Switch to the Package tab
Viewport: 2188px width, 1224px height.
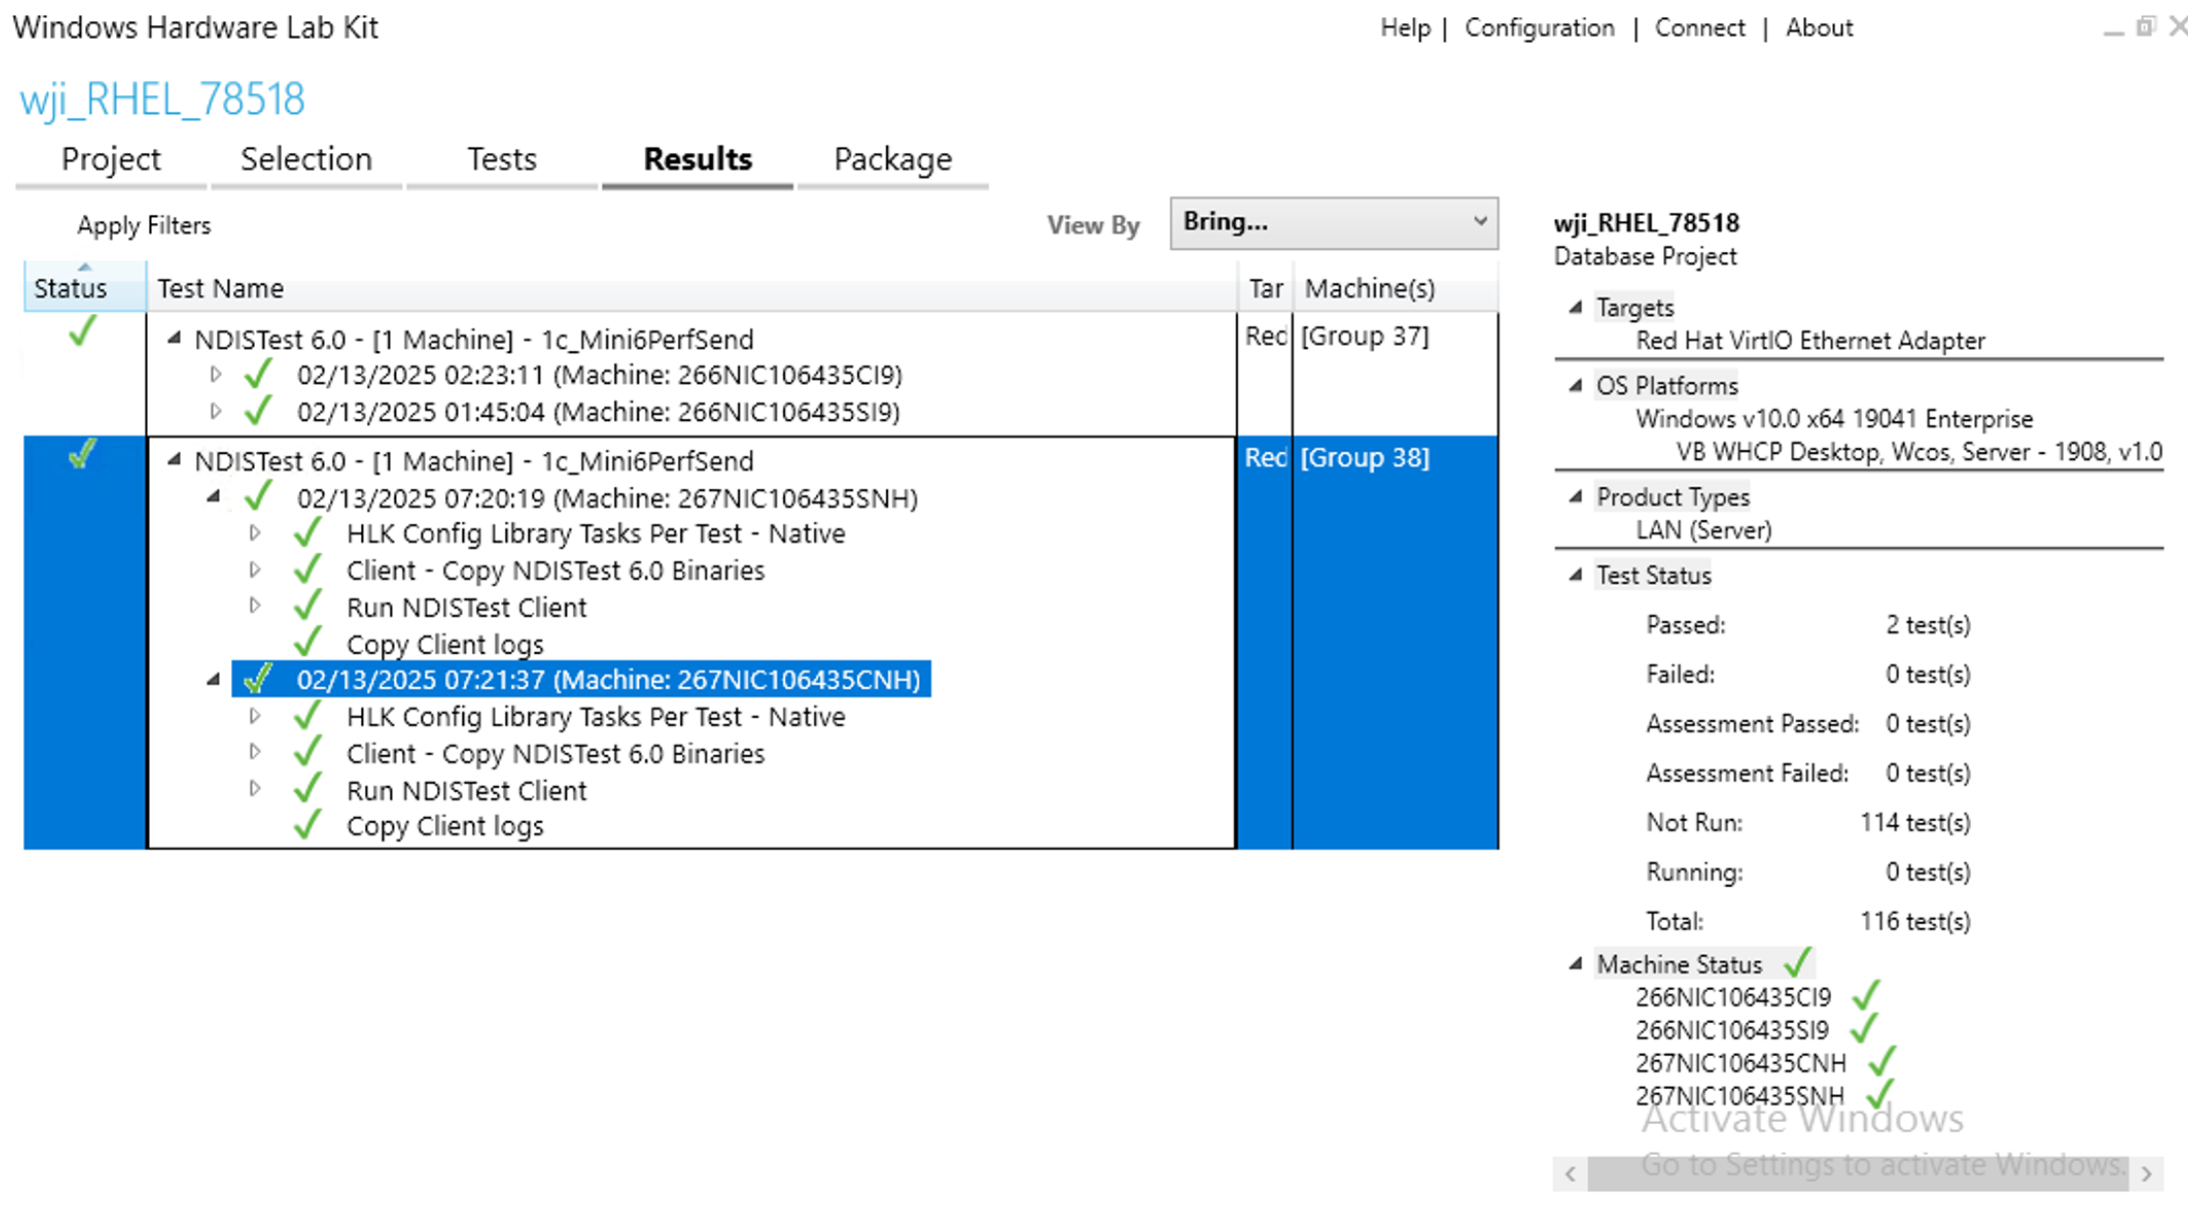coord(892,159)
